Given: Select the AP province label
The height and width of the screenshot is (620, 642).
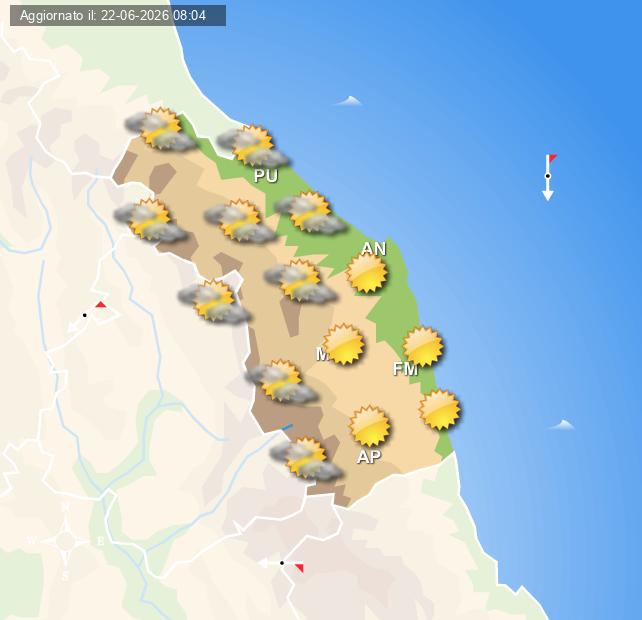Looking at the screenshot, I should pos(369,457).
